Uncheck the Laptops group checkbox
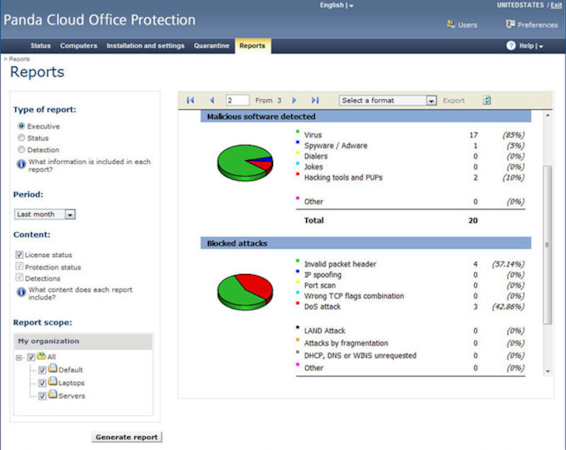Image resolution: width=566 pixels, height=450 pixels. [42, 383]
